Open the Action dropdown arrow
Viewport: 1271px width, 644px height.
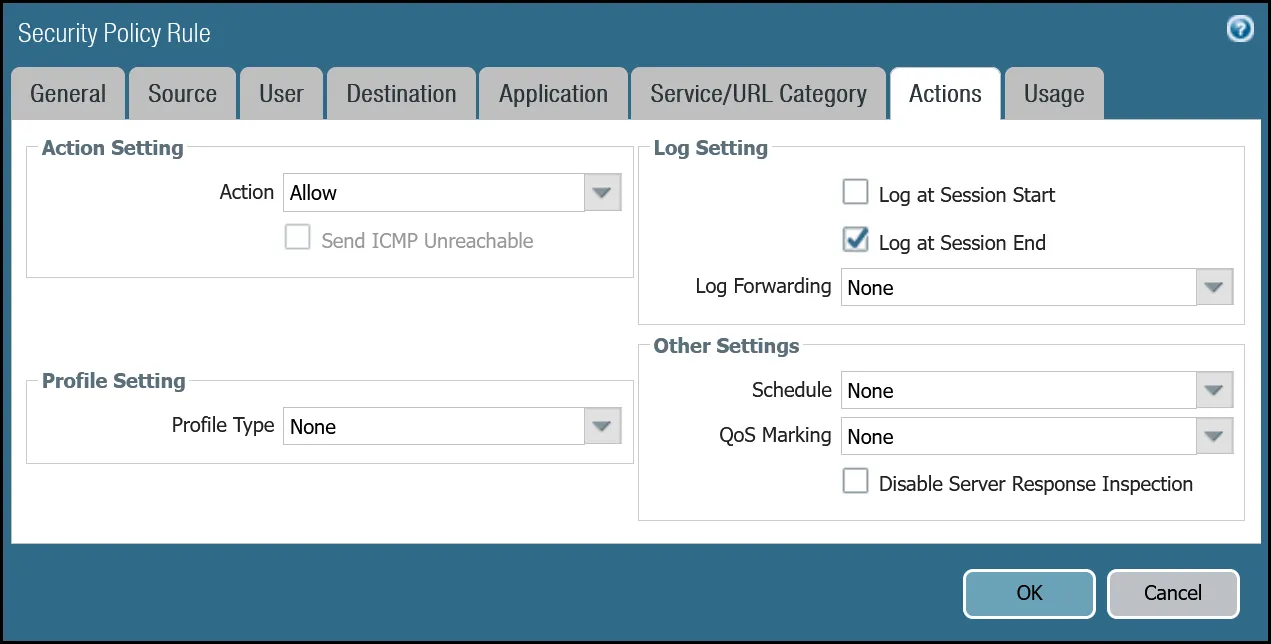[601, 192]
